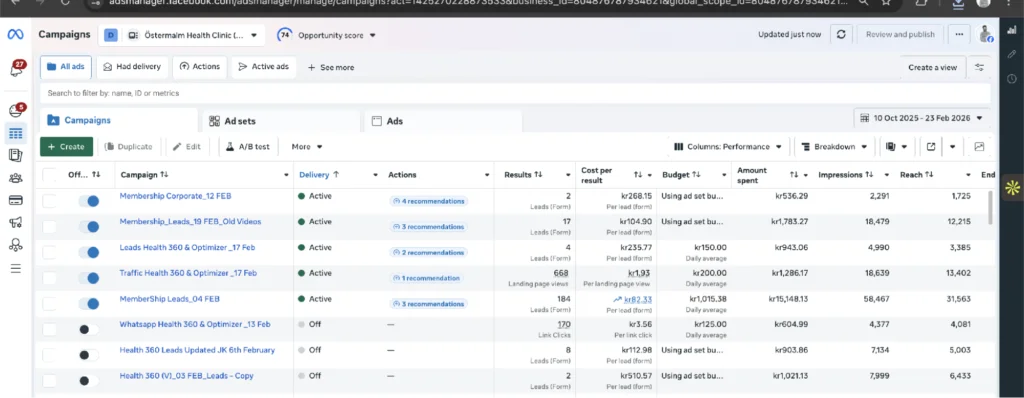Open the date range 10 Oct 2025 - 23 Feb 2026
Screen dimensions: 1024x398
[921, 118]
